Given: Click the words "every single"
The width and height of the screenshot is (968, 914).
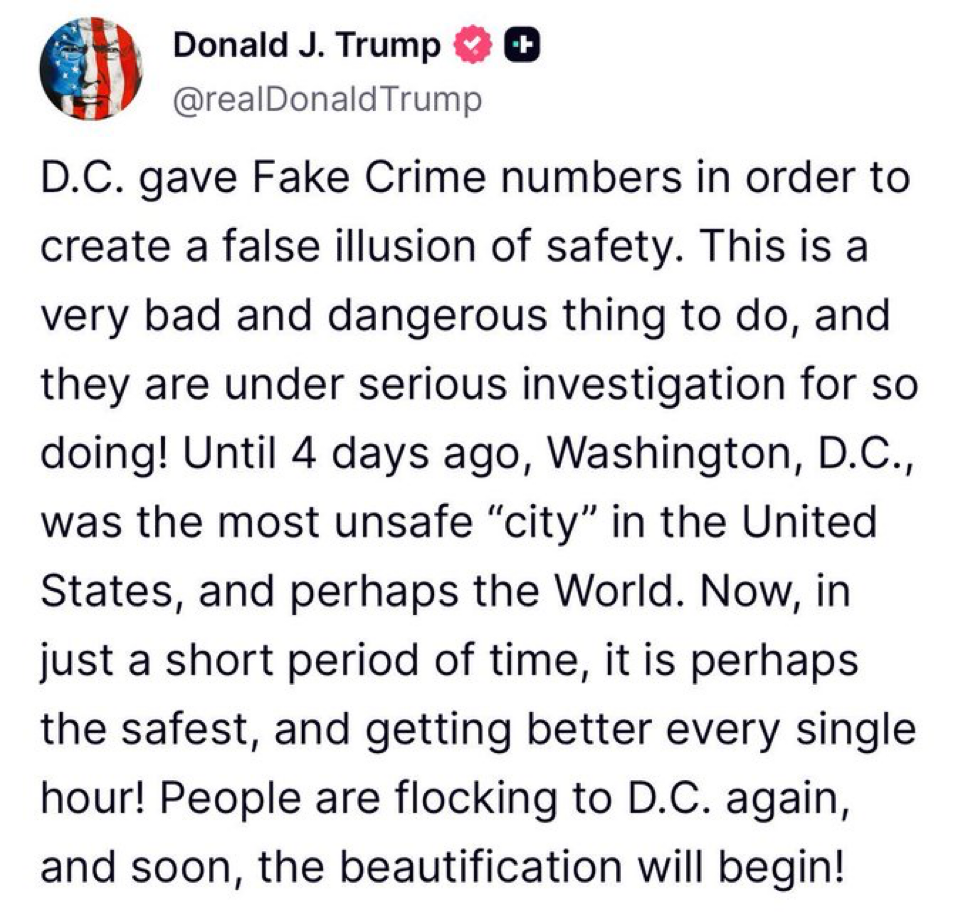Looking at the screenshot, I should click(x=791, y=731).
